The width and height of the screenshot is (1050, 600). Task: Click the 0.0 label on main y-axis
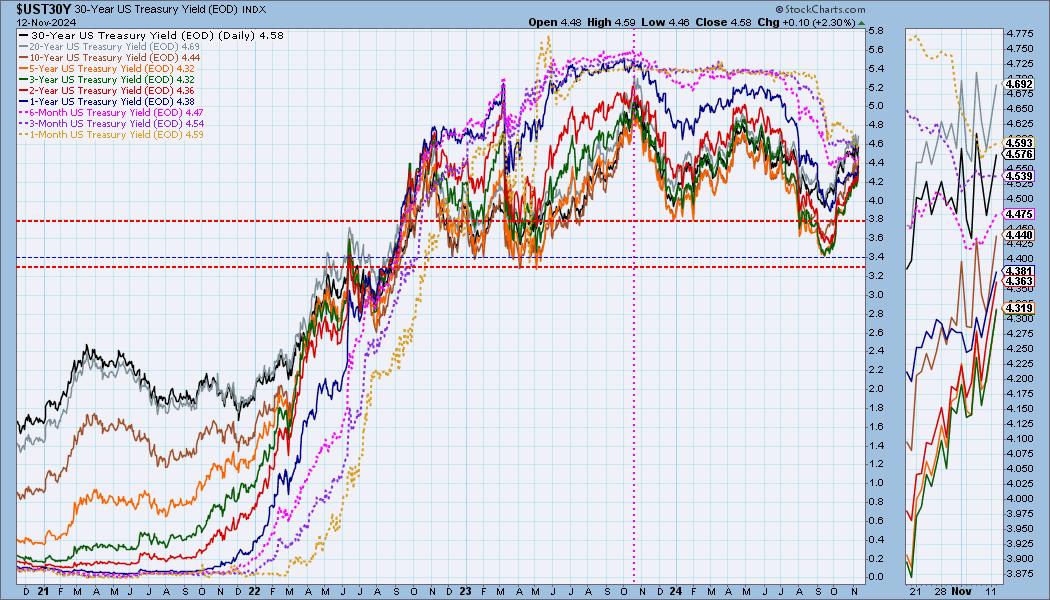pyautogui.click(x=875, y=577)
